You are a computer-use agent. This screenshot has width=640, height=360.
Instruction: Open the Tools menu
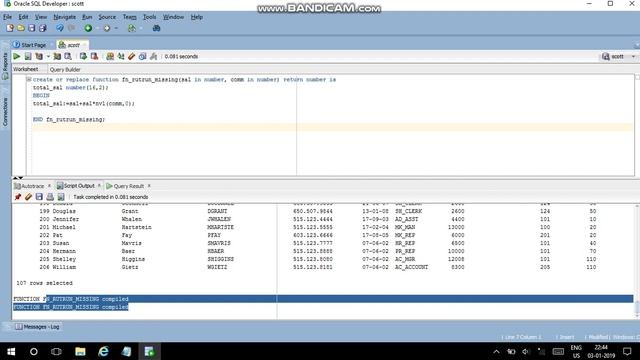149,17
